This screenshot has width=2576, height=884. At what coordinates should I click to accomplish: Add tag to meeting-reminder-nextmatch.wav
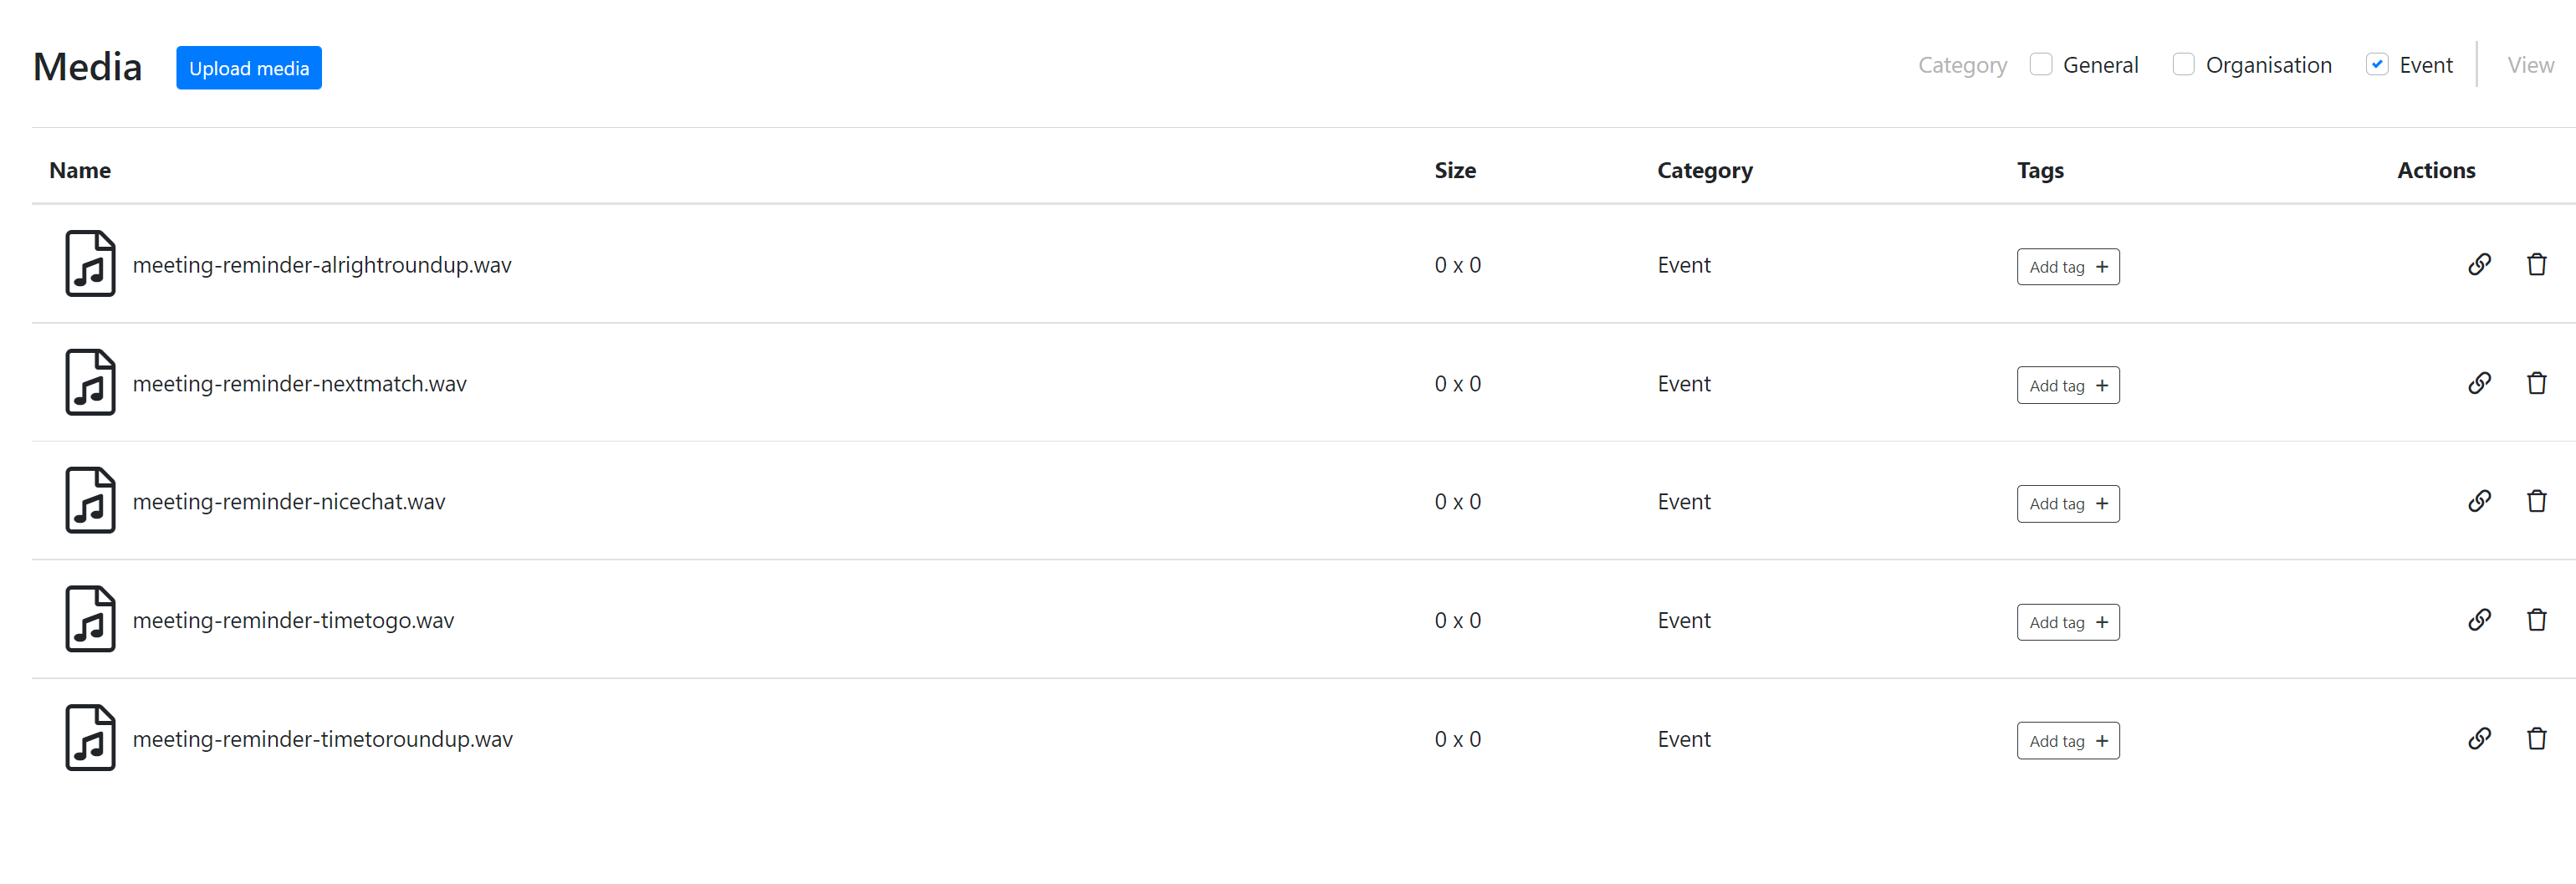2067,385
